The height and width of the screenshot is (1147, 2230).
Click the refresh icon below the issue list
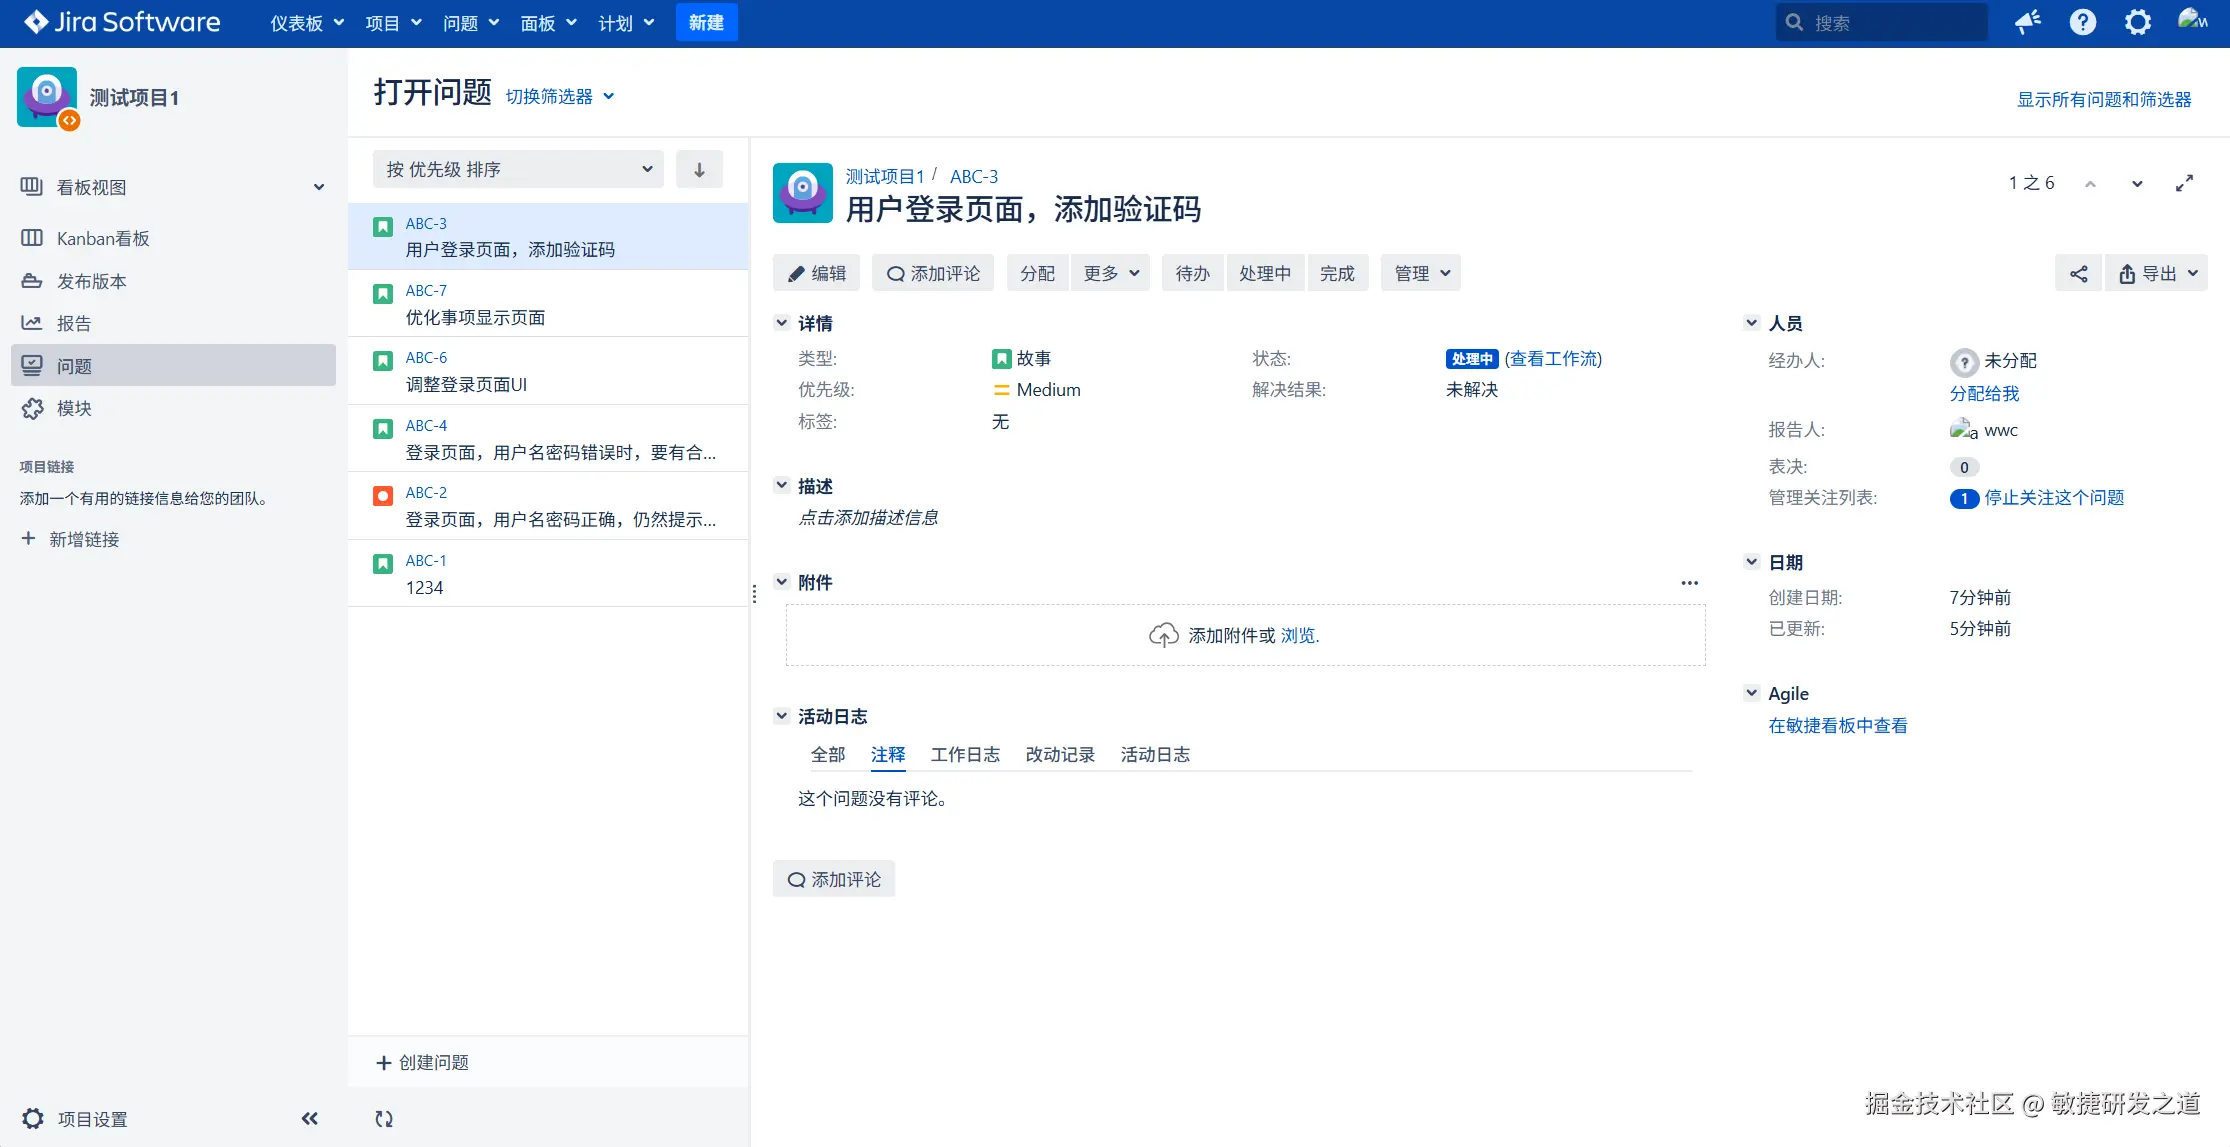point(384,1119)
